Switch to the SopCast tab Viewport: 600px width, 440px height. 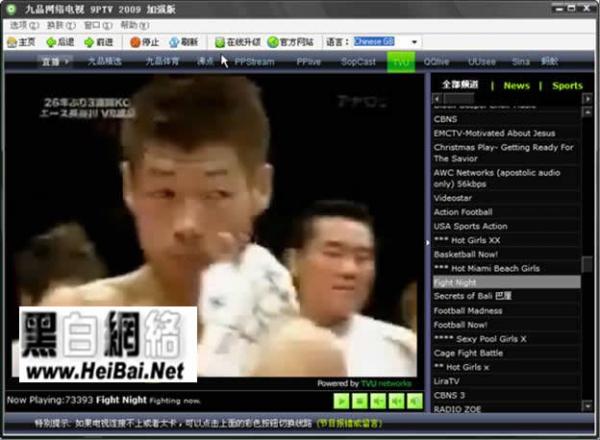coord(358,62)
